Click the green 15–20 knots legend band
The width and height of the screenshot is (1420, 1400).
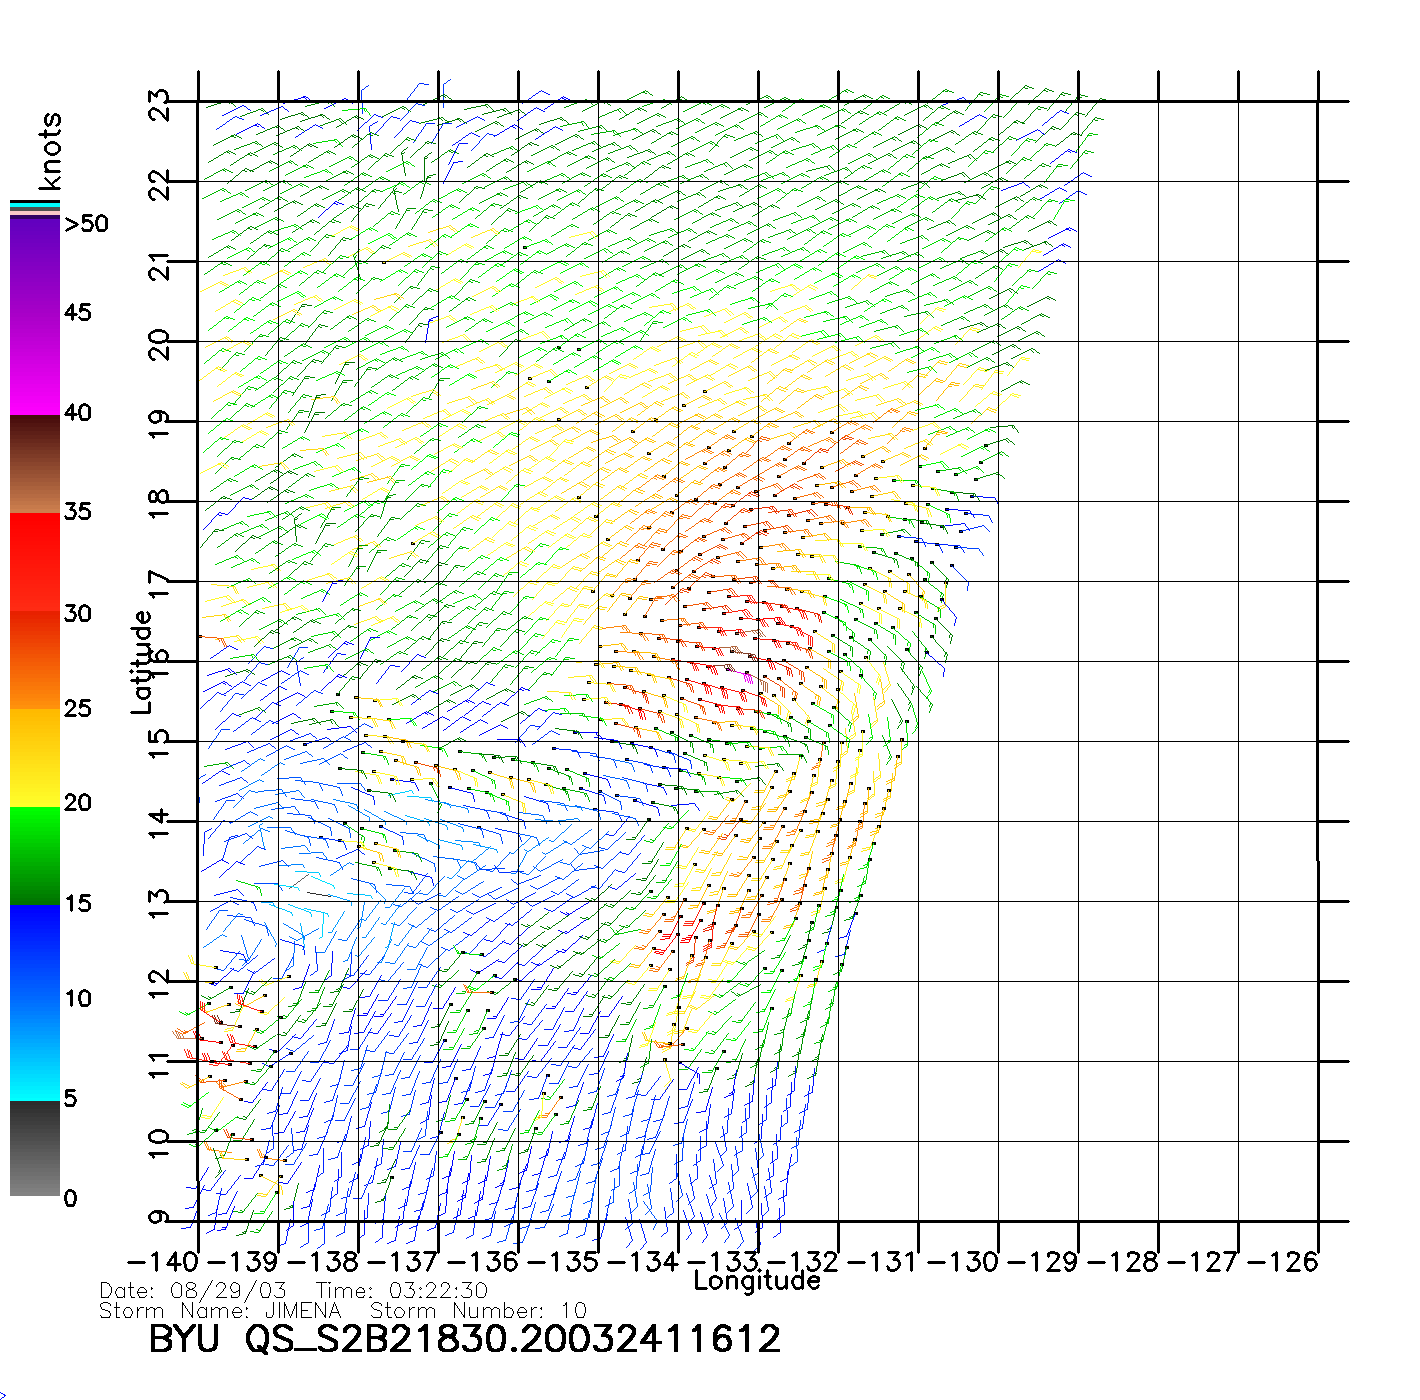[34, 855]
